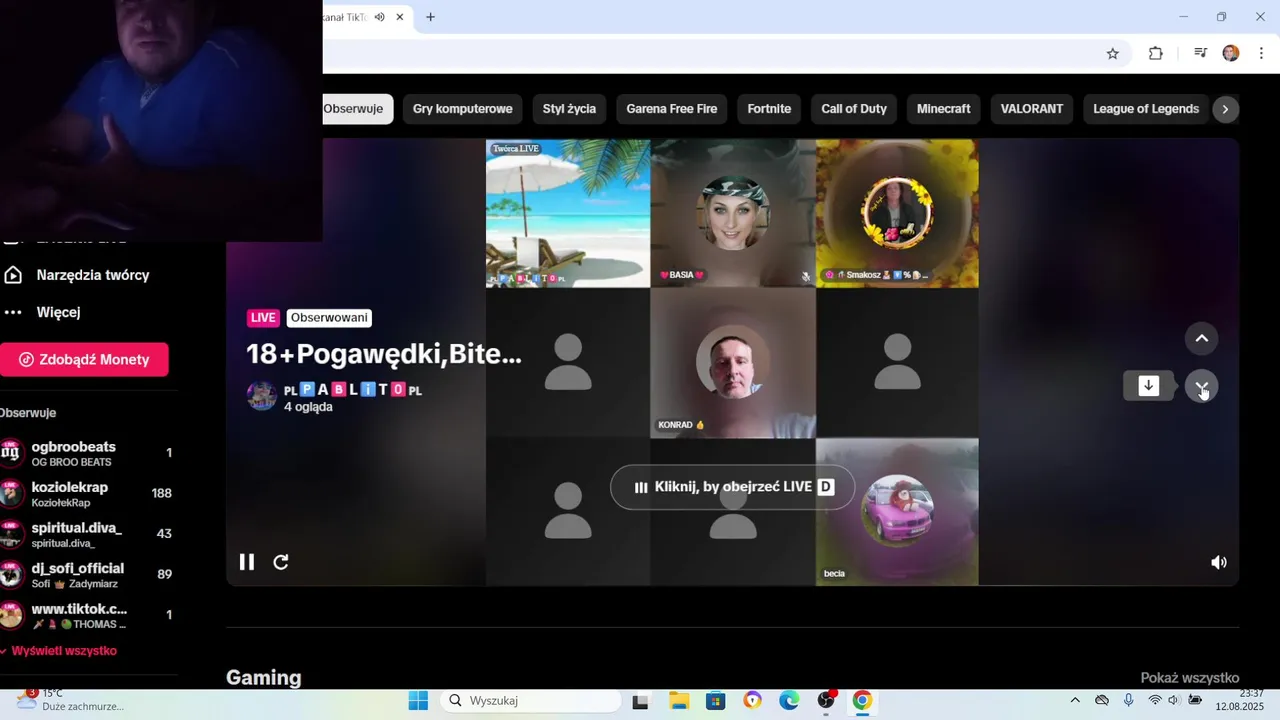Viewport: 1280px width, 720px height.
Task: Open the Chrome three-dot menu
Action: (x=1261, y=54)
